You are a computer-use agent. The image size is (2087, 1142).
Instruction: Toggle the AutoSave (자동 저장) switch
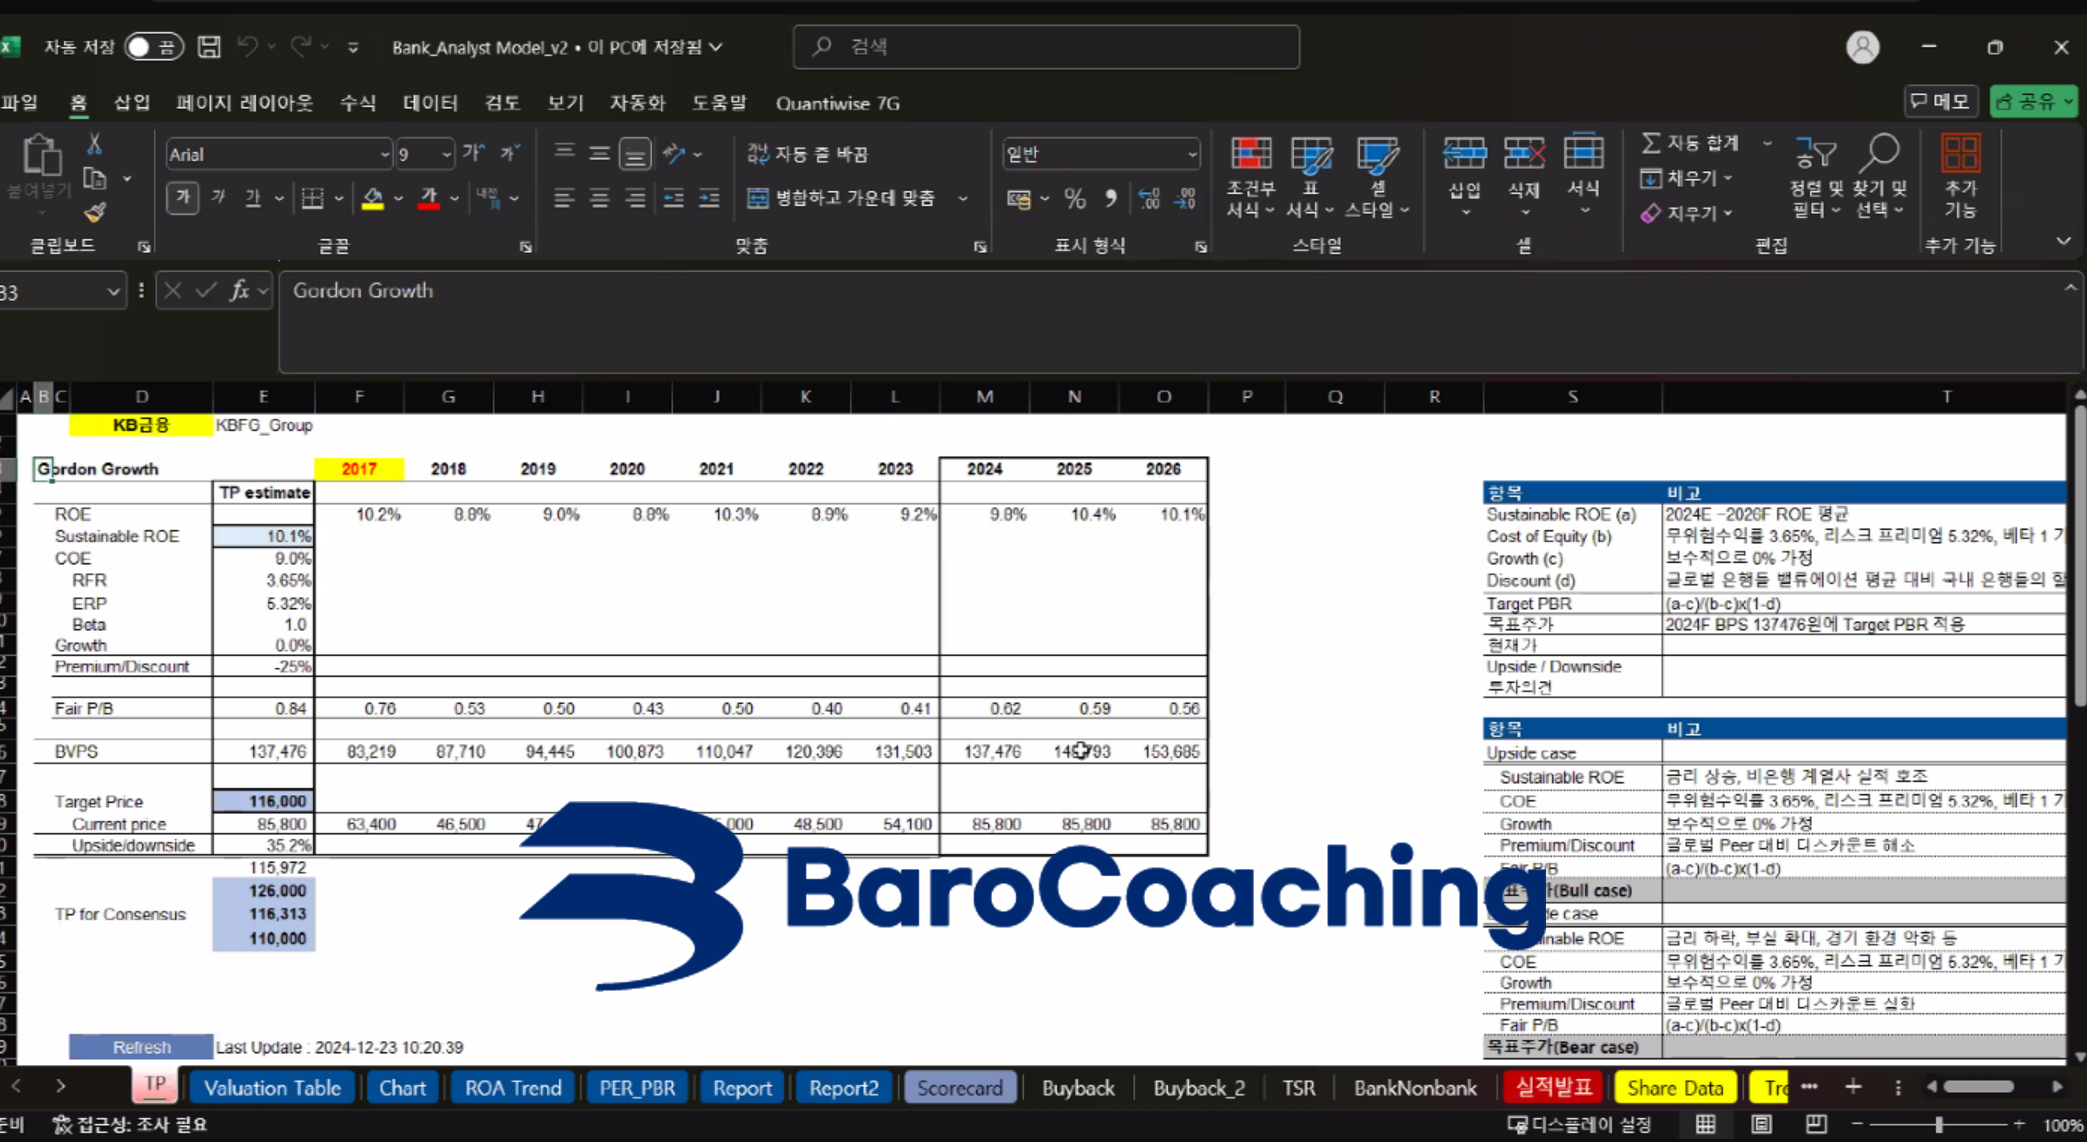[153, 47]
